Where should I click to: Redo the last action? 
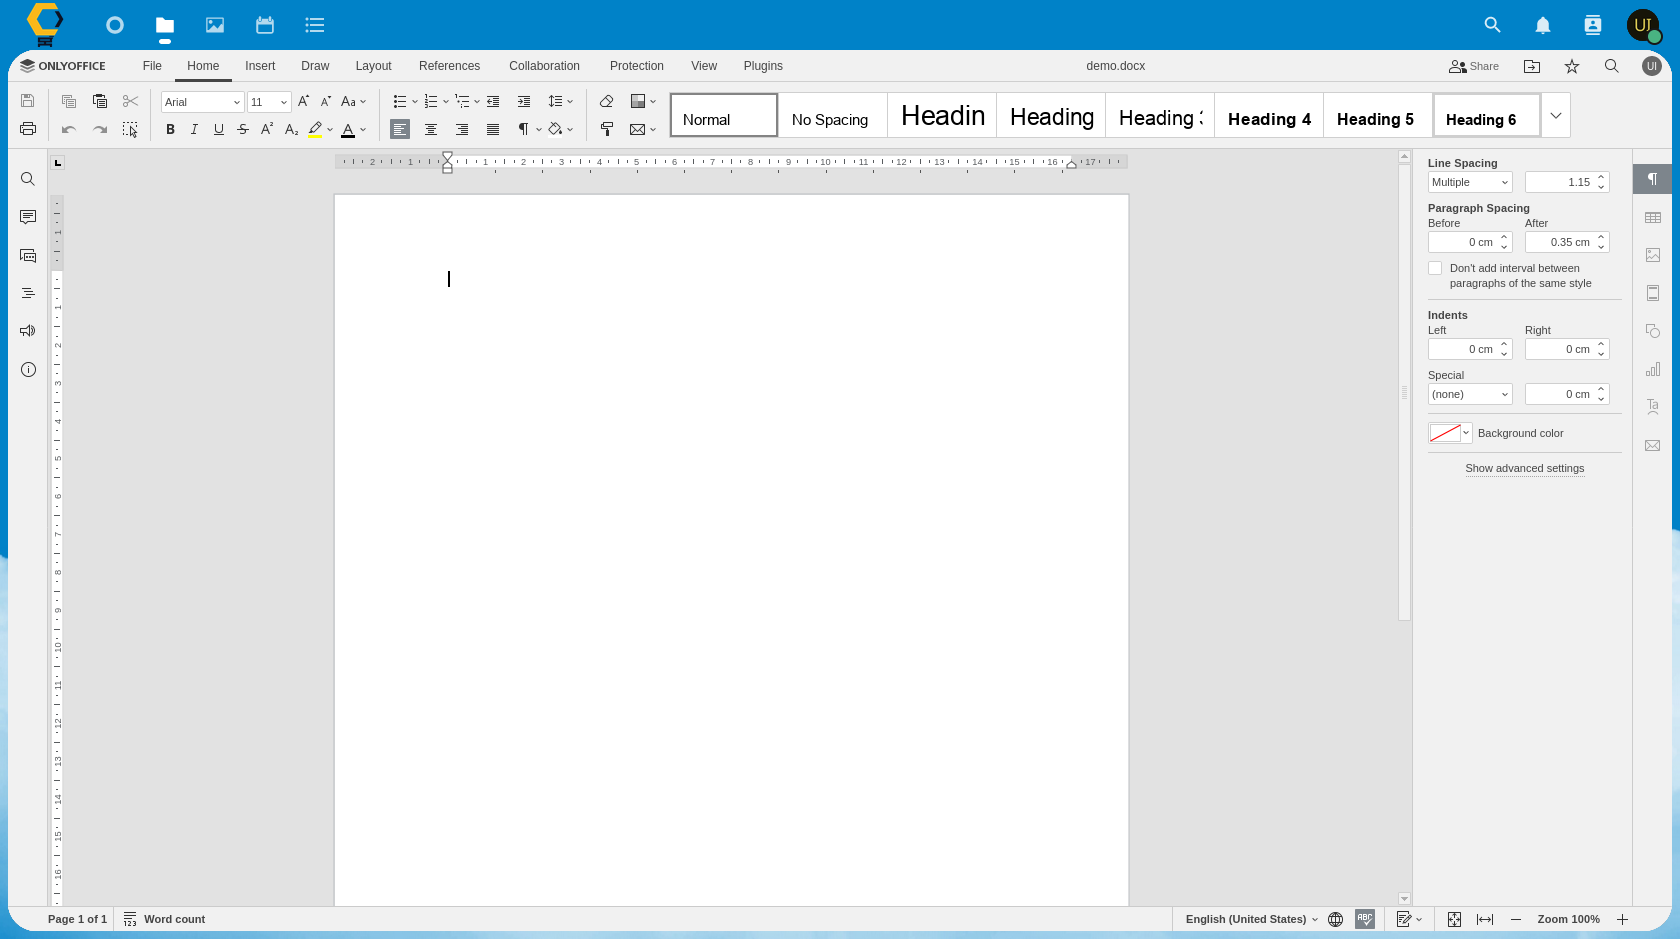[100, 129]
